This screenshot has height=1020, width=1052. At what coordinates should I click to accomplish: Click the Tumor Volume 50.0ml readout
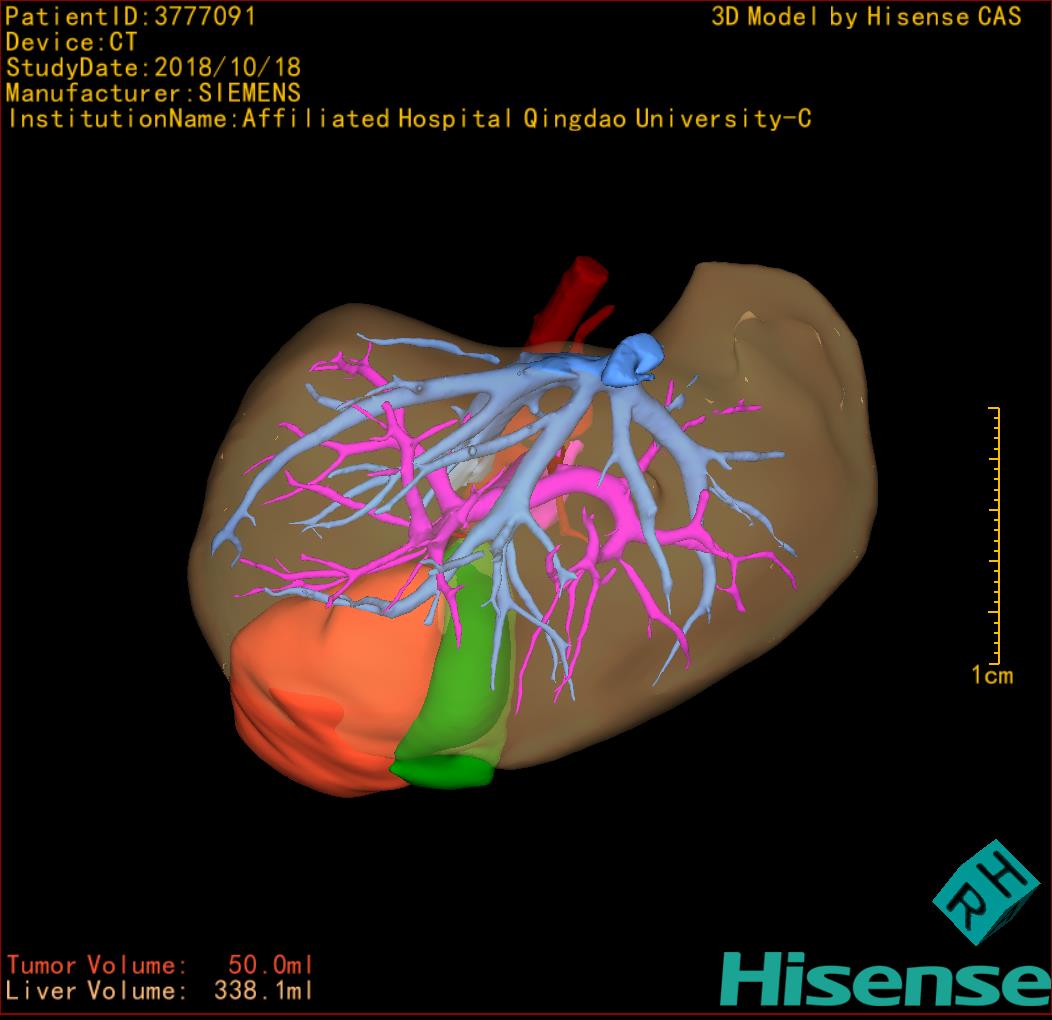(x=160, y=965)
